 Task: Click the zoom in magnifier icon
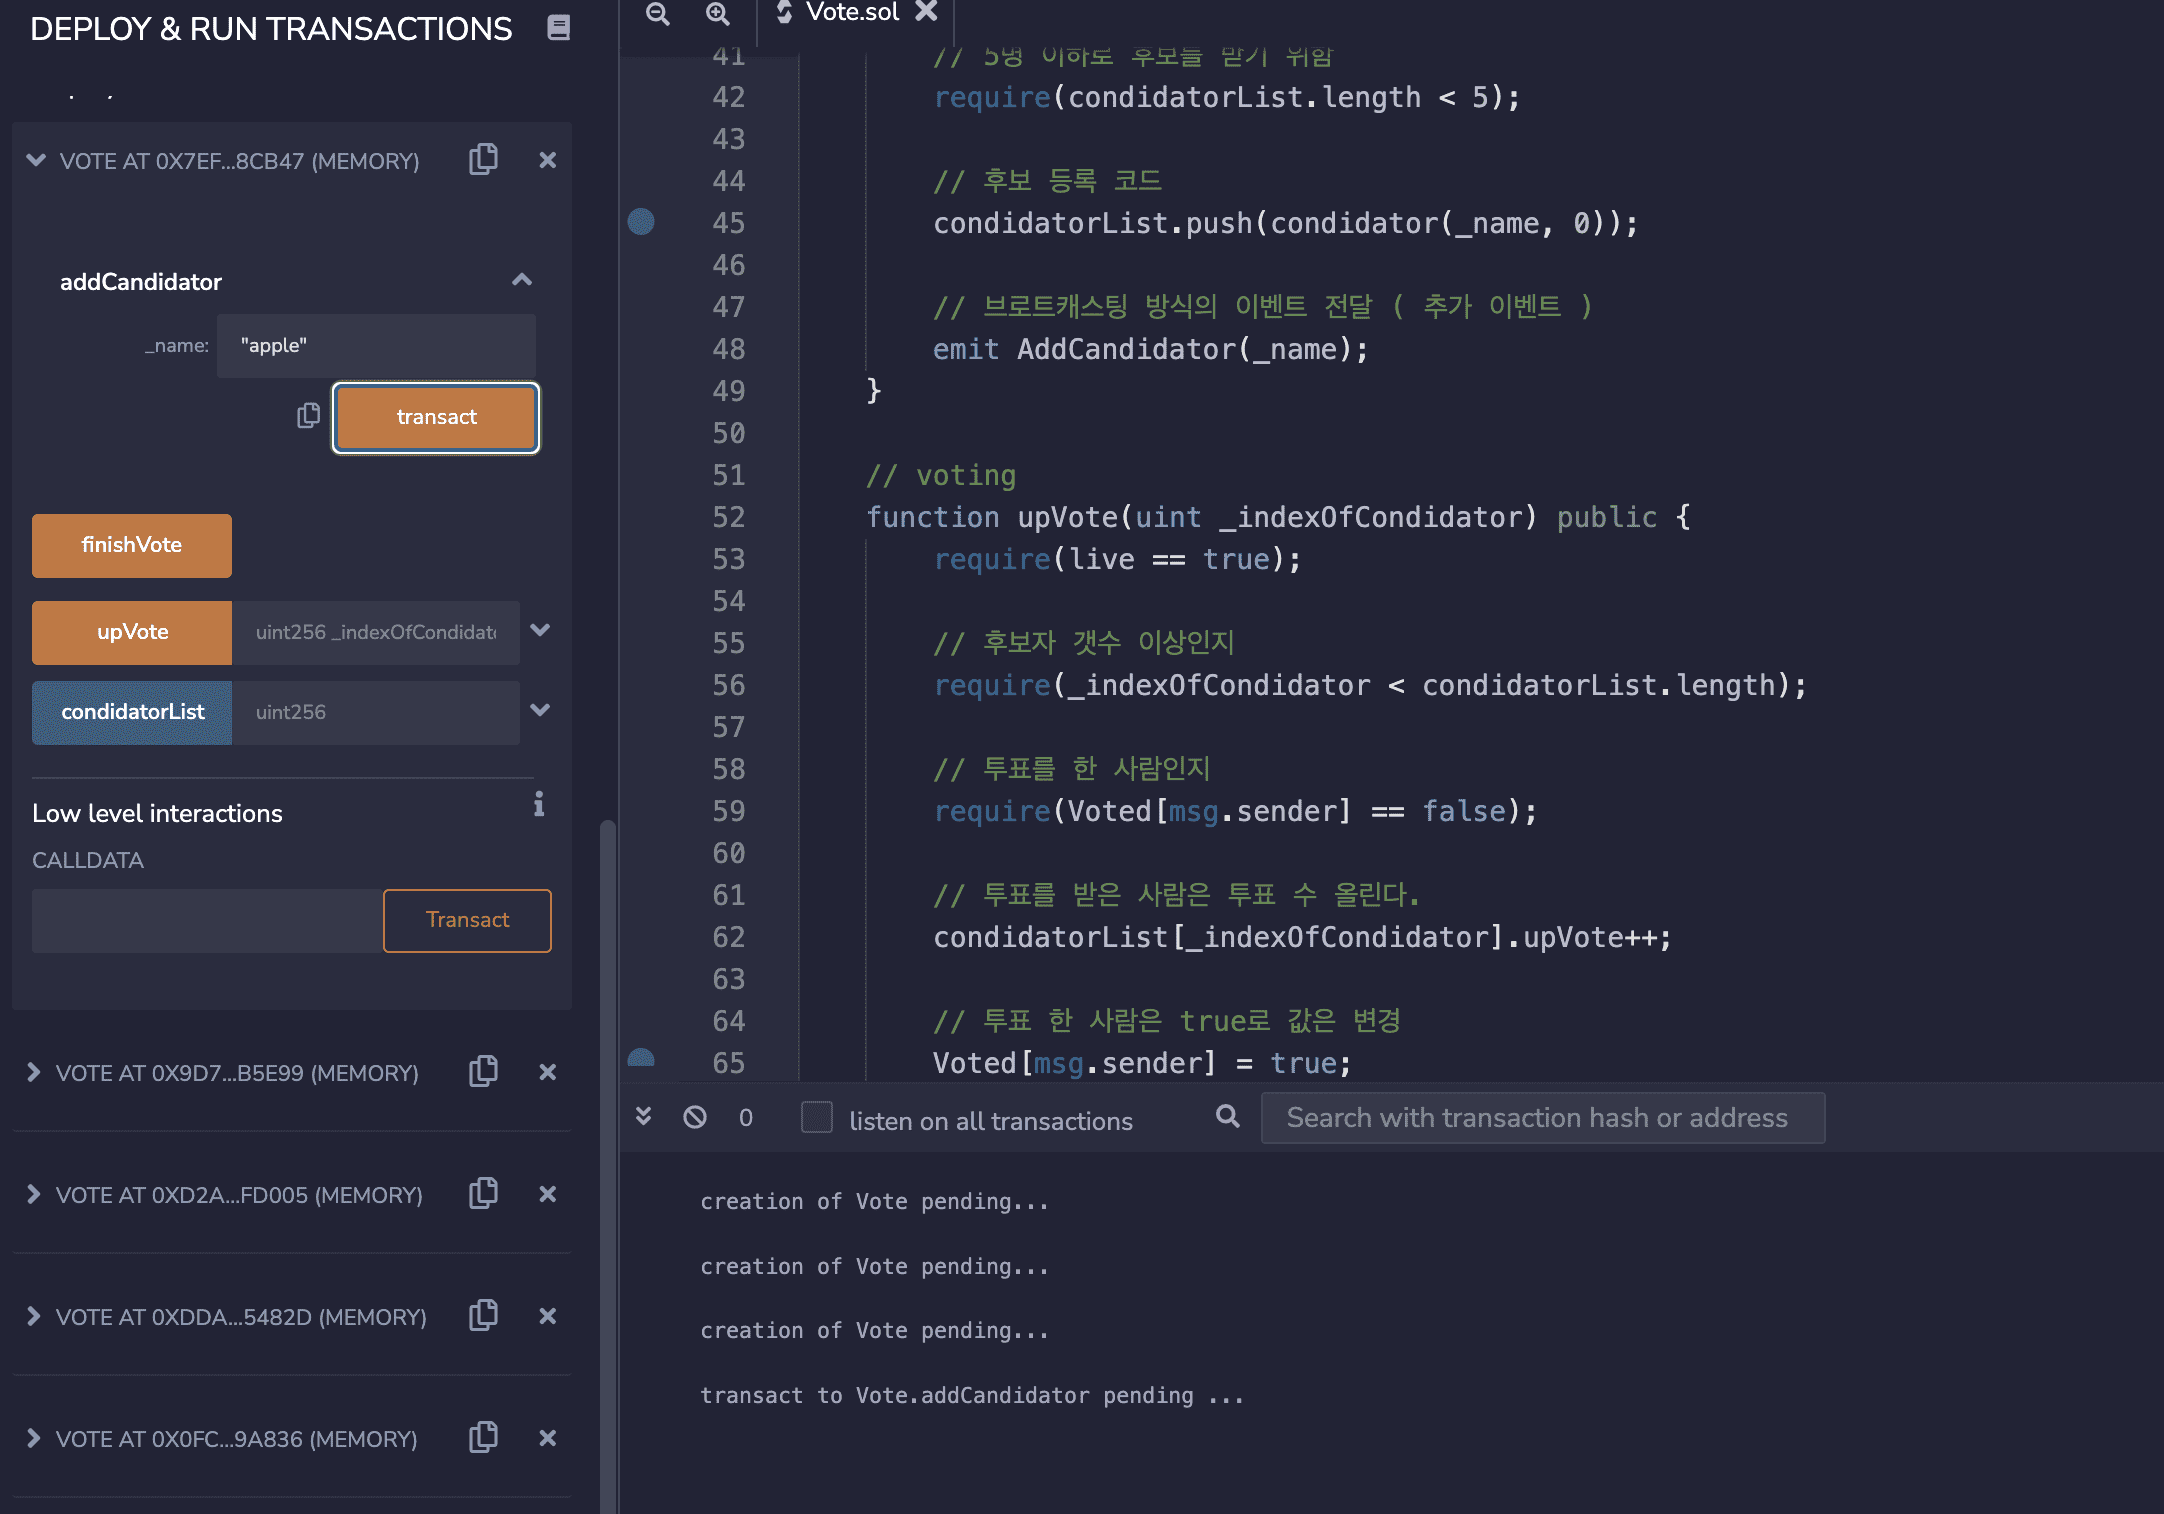(x=717, y=13)
